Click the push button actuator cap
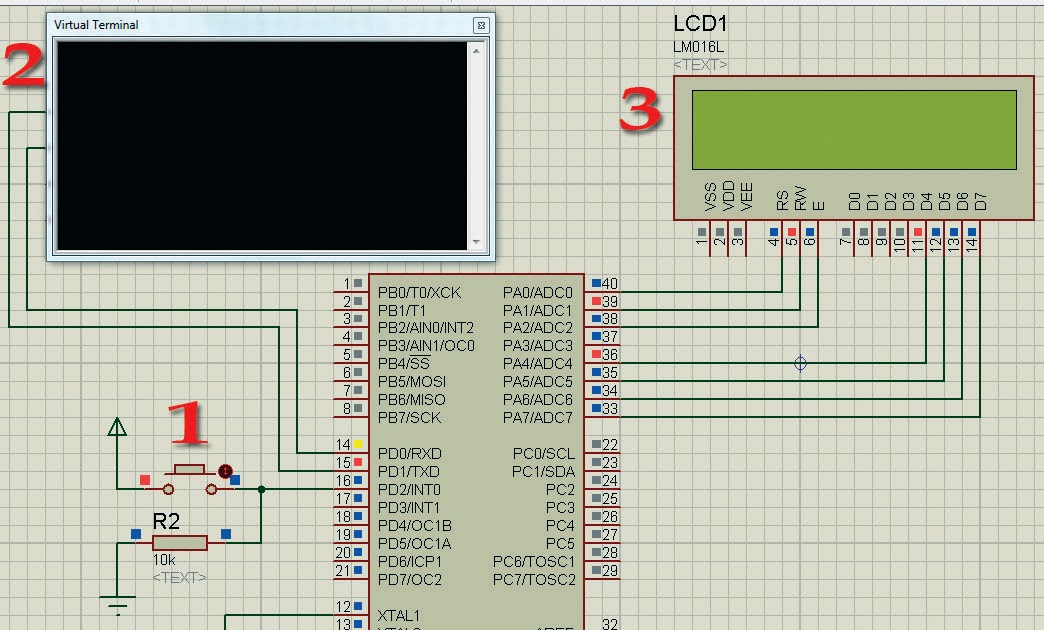Image resolution: width=1044 pixels, height=630 pixels. pos(189,470)
